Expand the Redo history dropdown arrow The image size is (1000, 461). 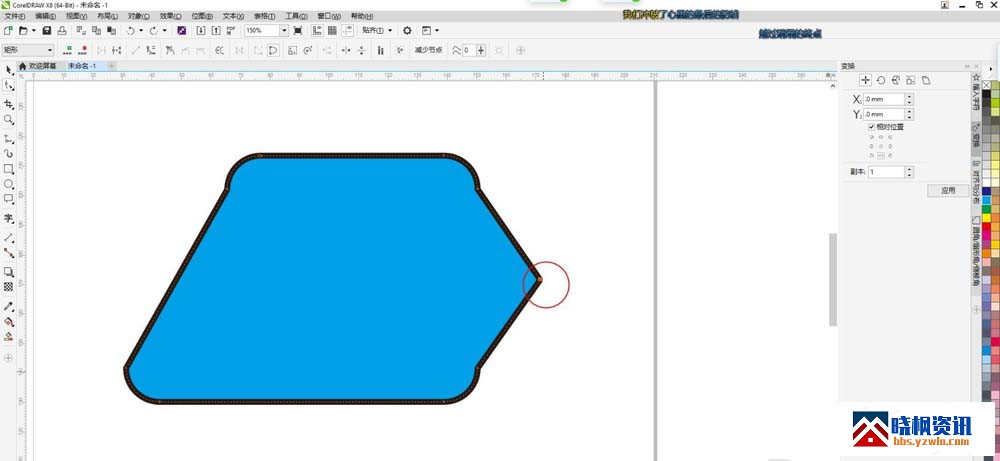tap(164, 31)
